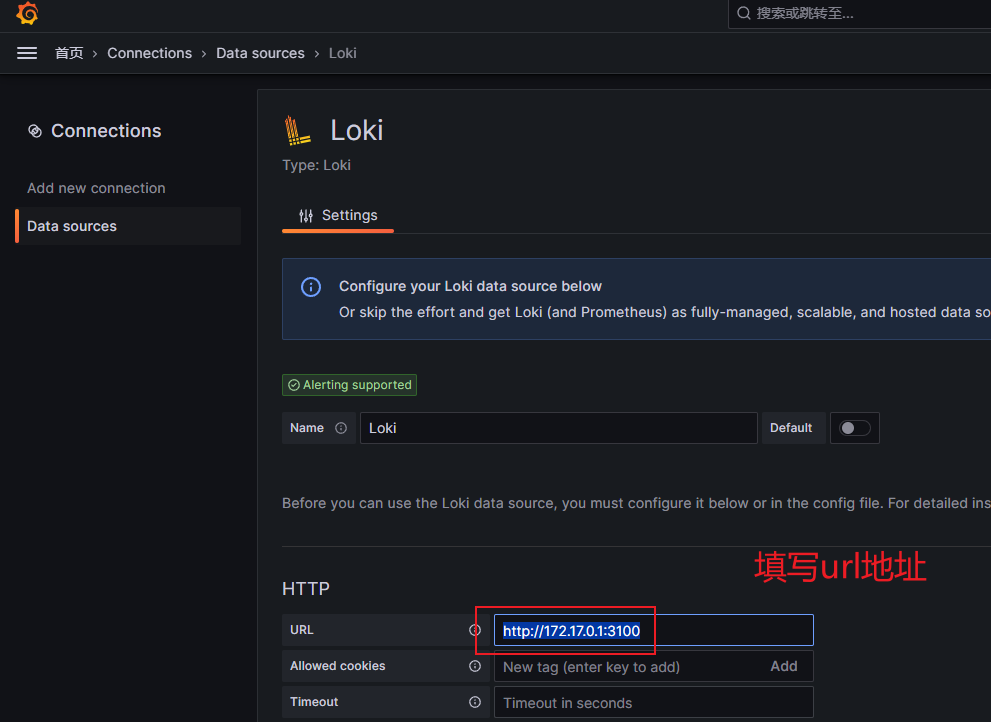This screenshot has width=991, height=722.
Task: Click the Name input field containing Loki
Action: (558, 428)
